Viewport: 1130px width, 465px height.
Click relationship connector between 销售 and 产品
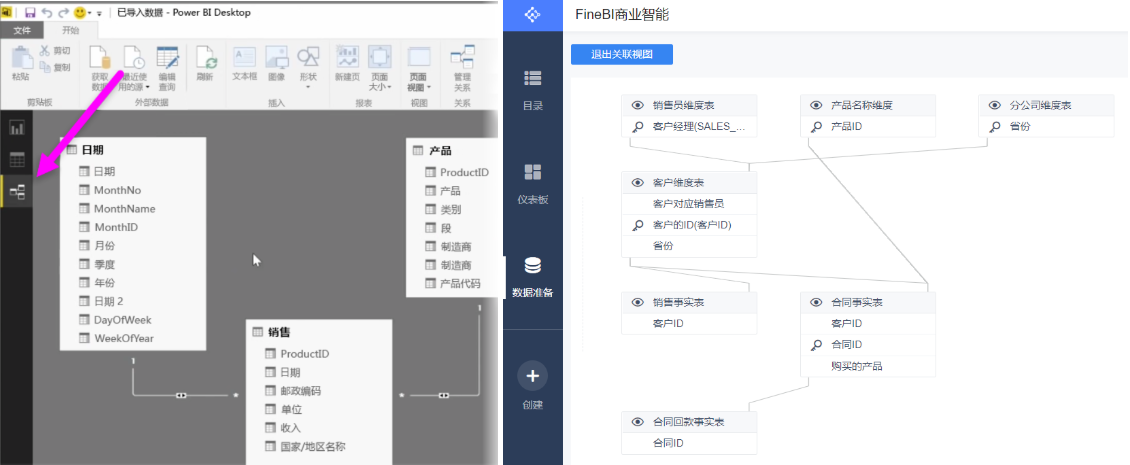coord(444,395)
